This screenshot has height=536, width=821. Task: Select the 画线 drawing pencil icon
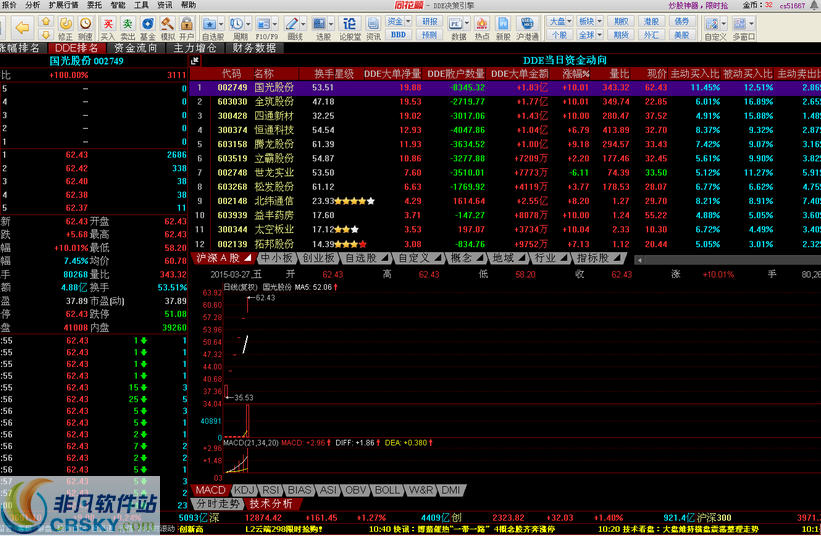292,24
